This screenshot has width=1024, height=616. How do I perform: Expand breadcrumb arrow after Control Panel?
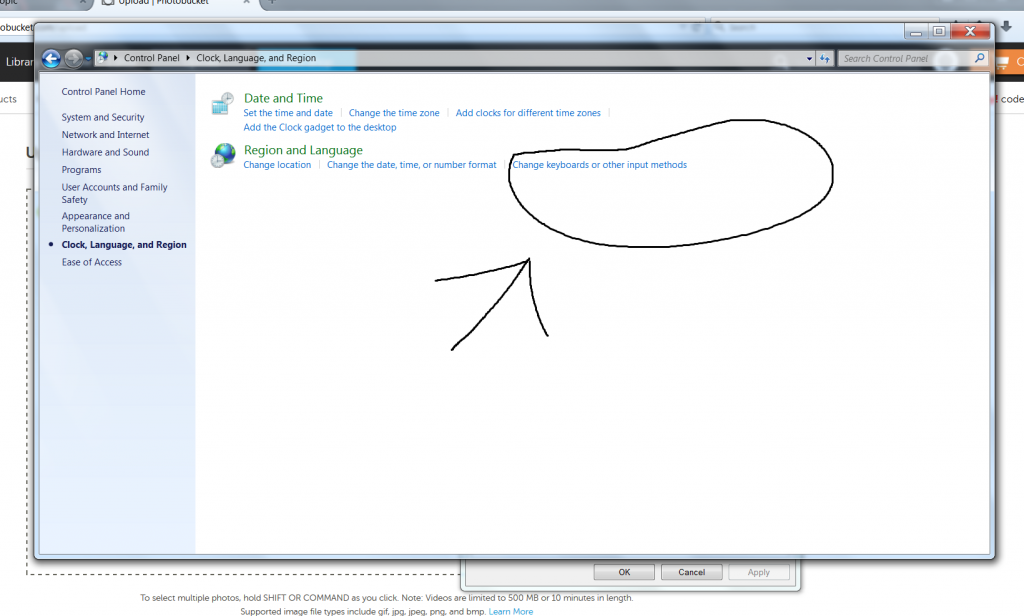click(x=187, y=58)
